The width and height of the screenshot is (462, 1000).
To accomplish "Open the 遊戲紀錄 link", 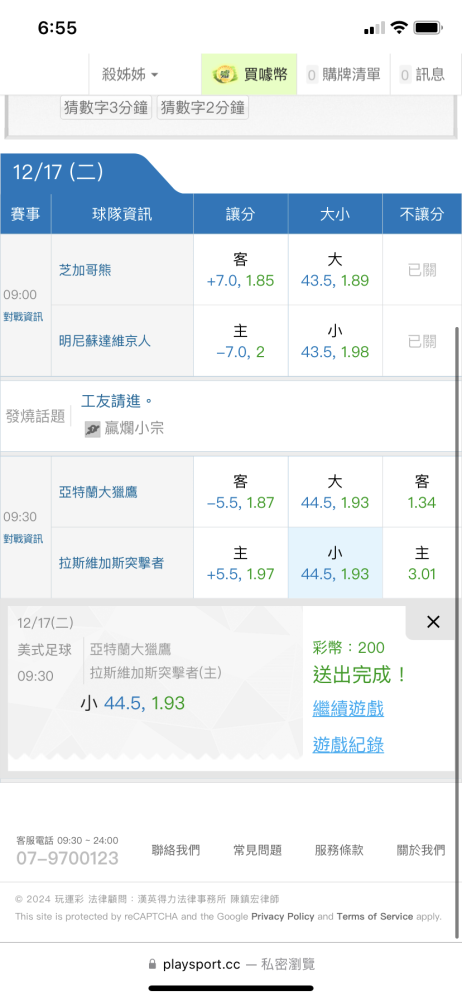I will pyautogui.click(x=348, y=744).
